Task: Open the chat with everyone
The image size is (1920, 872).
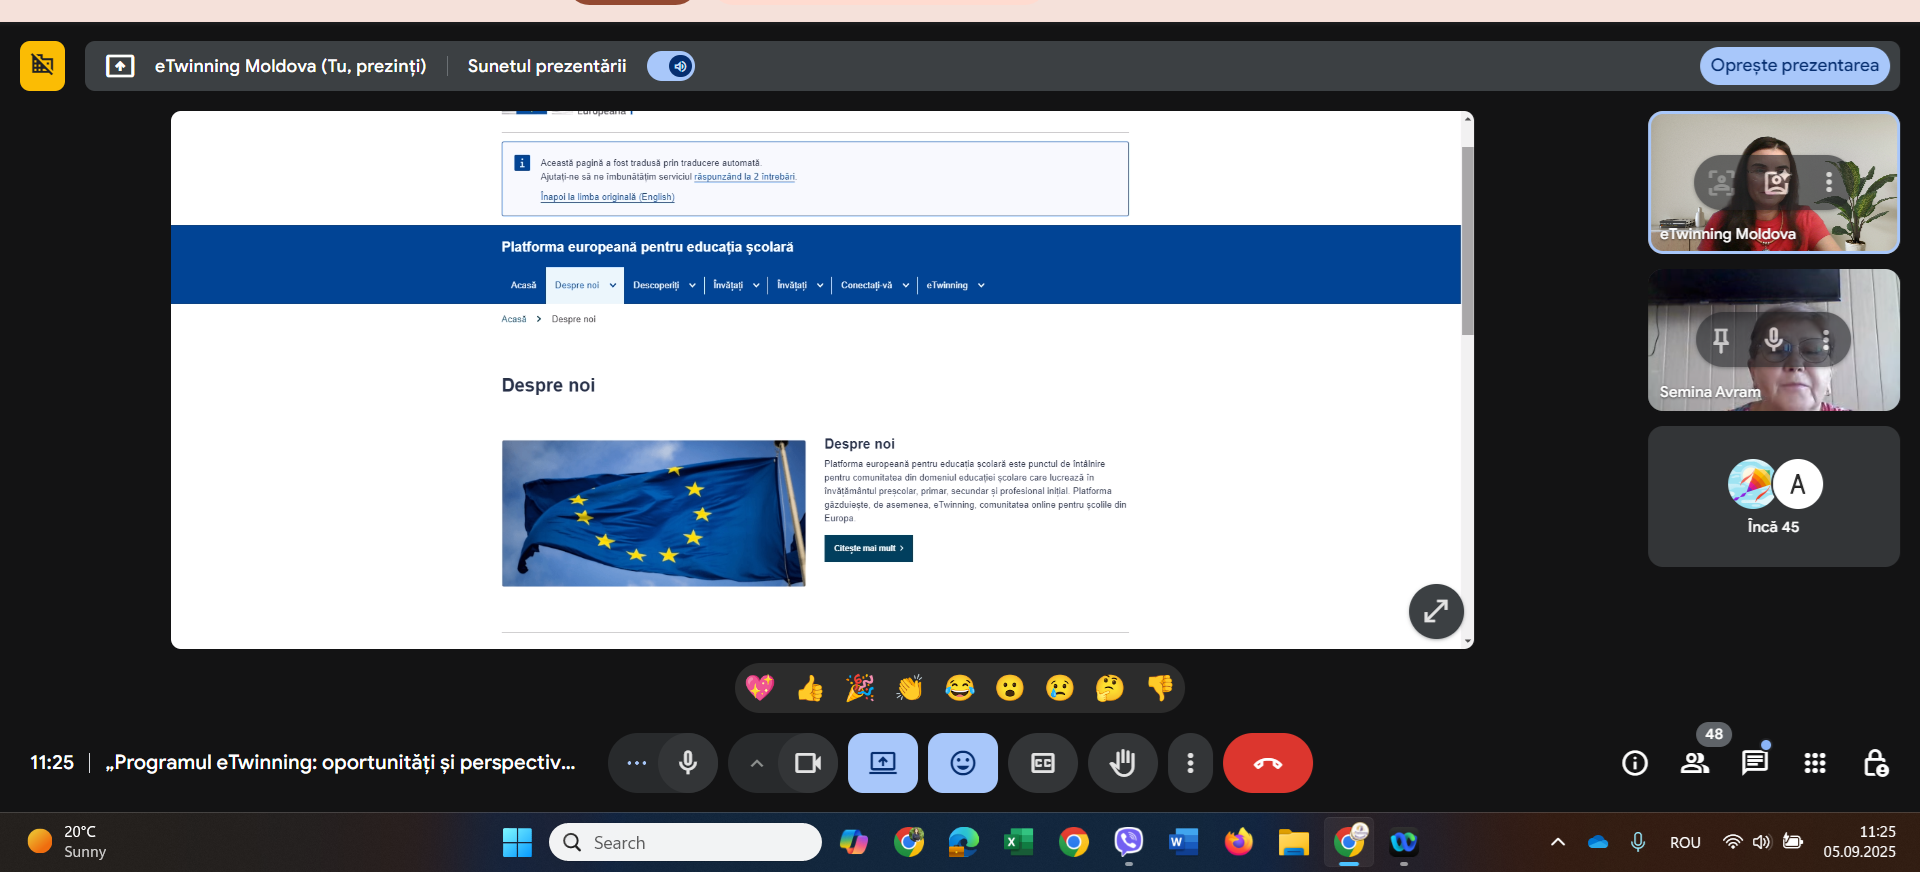Action: coord(1755,763)
